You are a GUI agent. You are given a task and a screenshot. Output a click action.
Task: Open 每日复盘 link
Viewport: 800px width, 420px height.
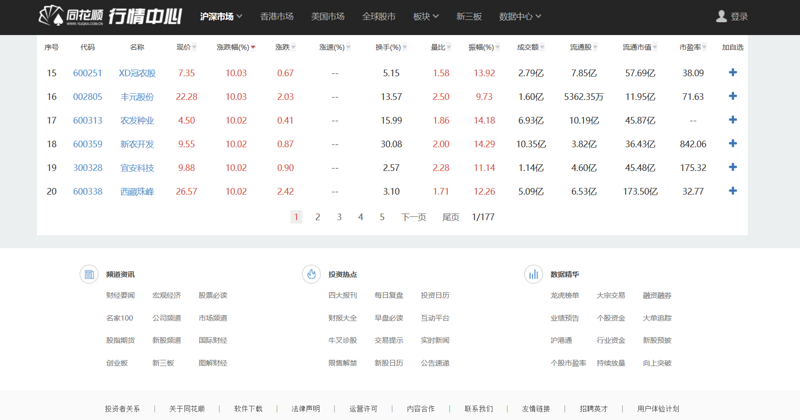pyautogui.click(x=389, y=295)
